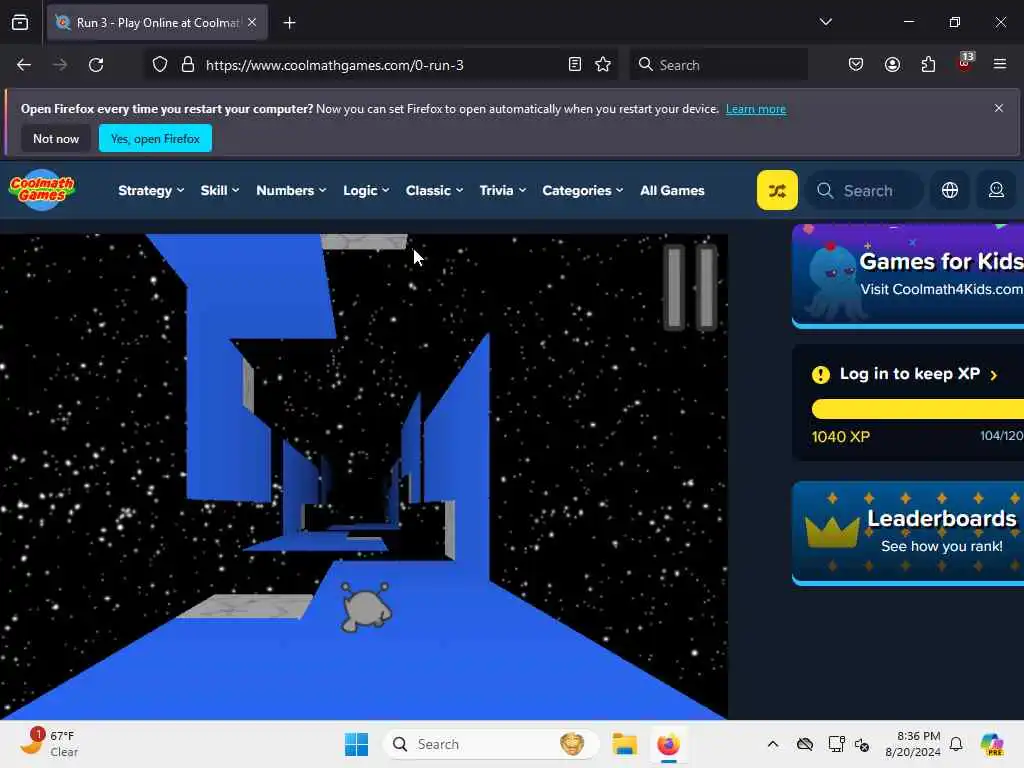Open the weather widget showing 67°F
Viewport: 1024px width, 768px height.
49,743
